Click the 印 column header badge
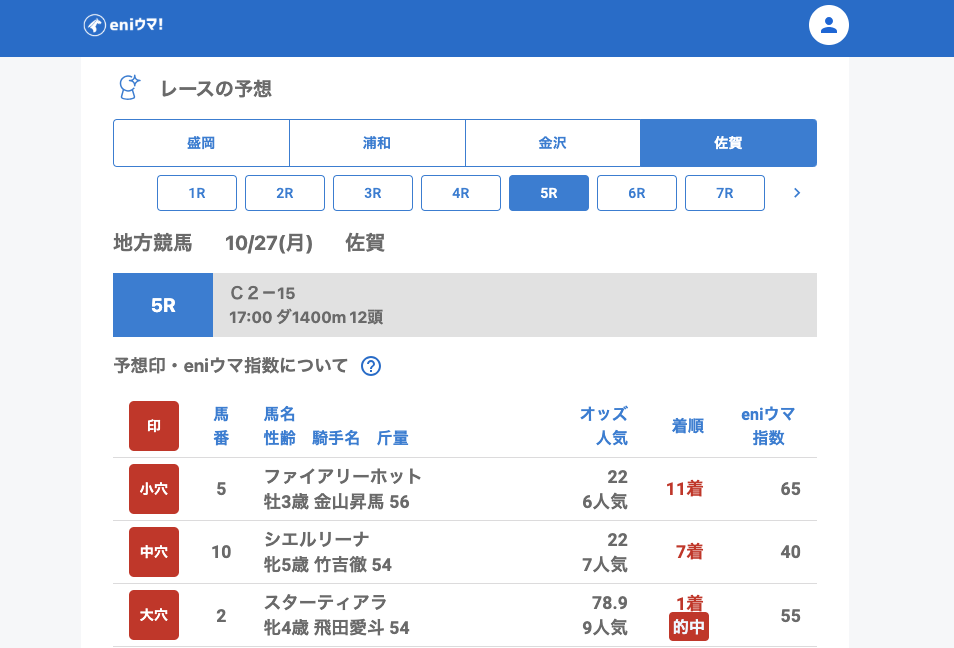Screen dimensions: 954x648 (154, 426)
